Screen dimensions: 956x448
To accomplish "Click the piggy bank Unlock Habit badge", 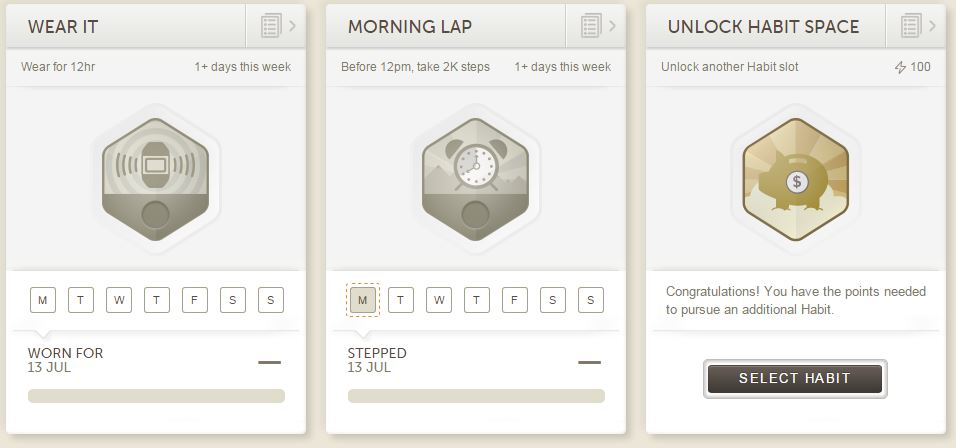I will [795, 180].
